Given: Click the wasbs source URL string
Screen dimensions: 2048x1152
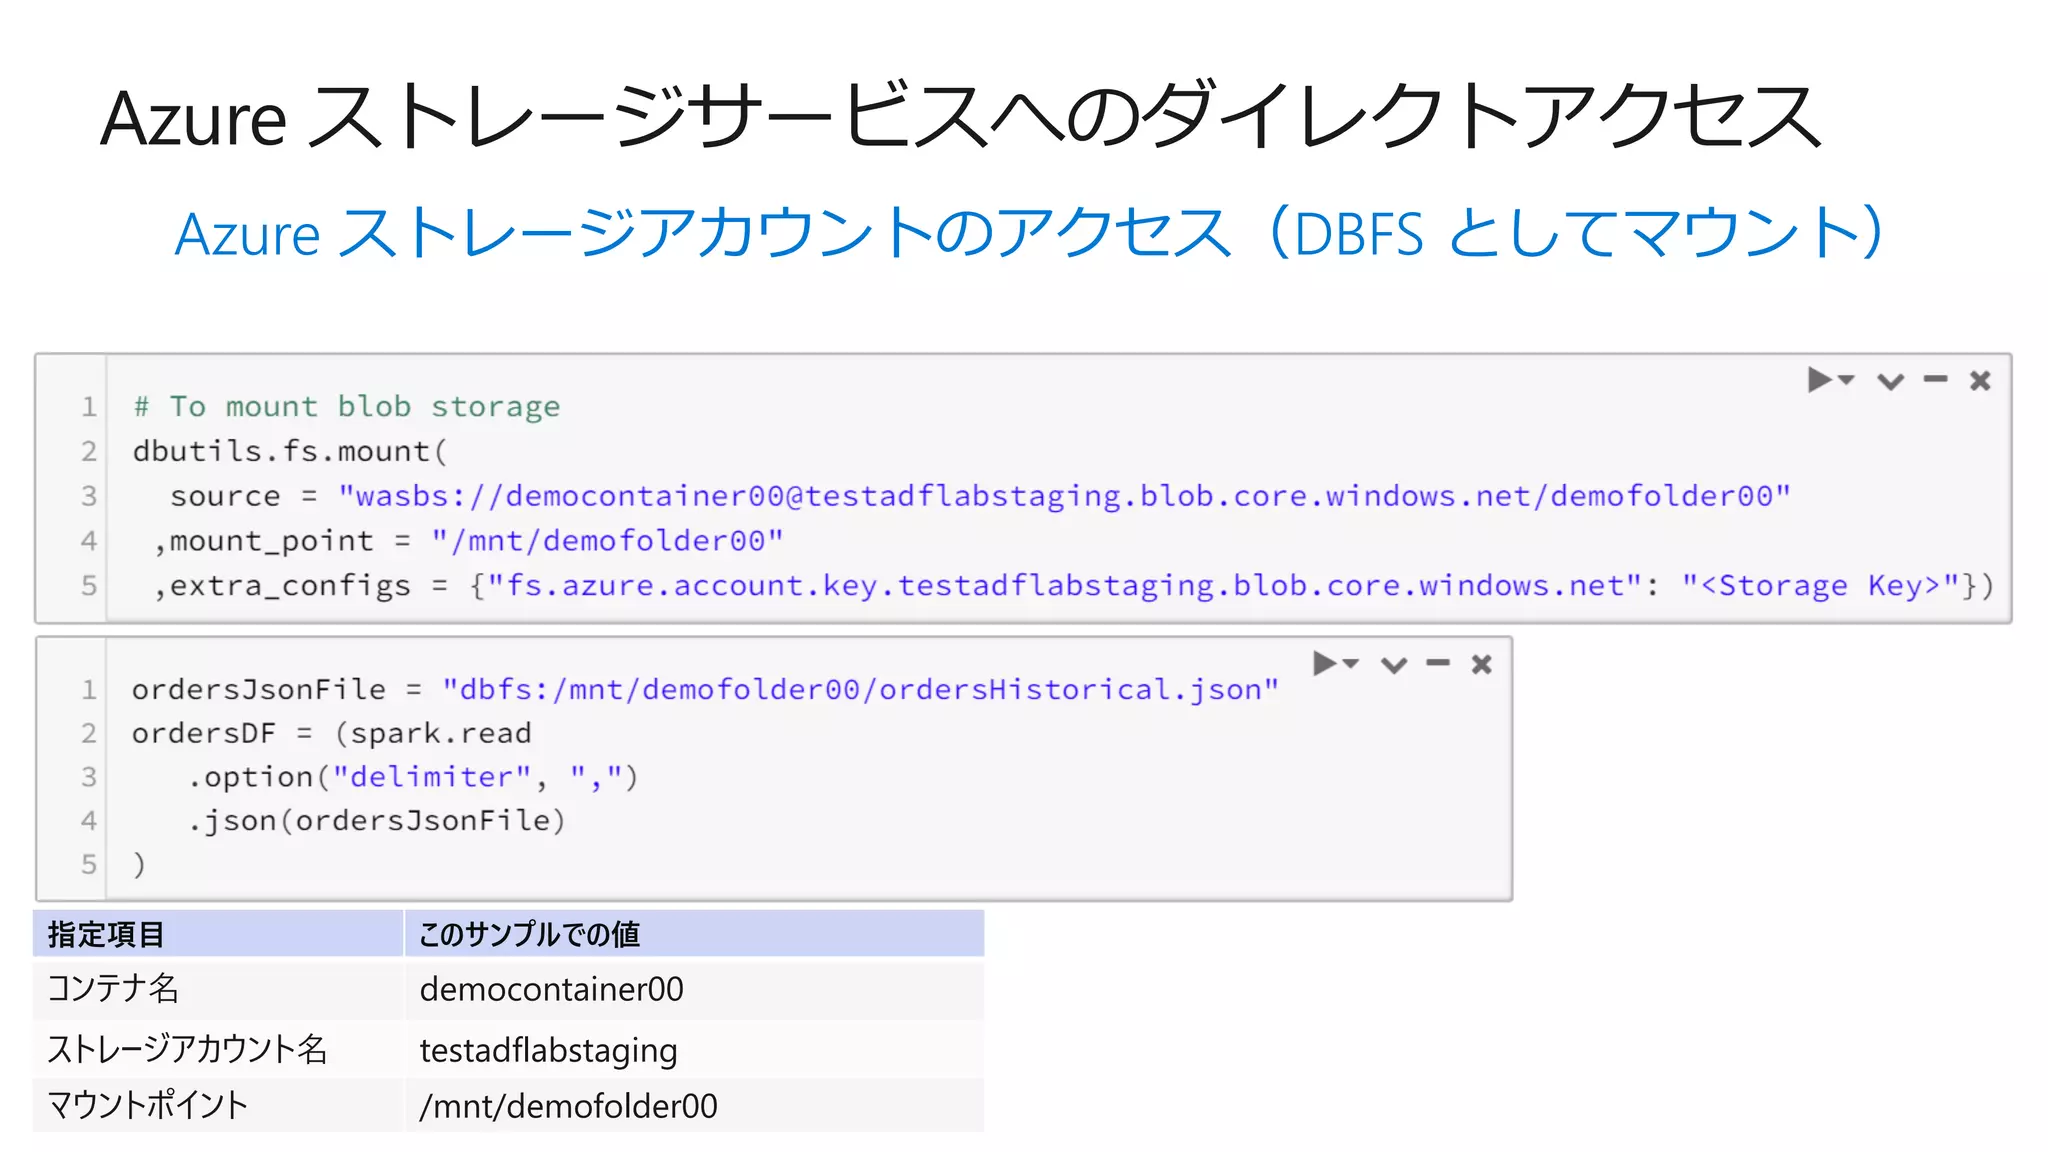Looking at the screenshot, I should pos(1064,496).
